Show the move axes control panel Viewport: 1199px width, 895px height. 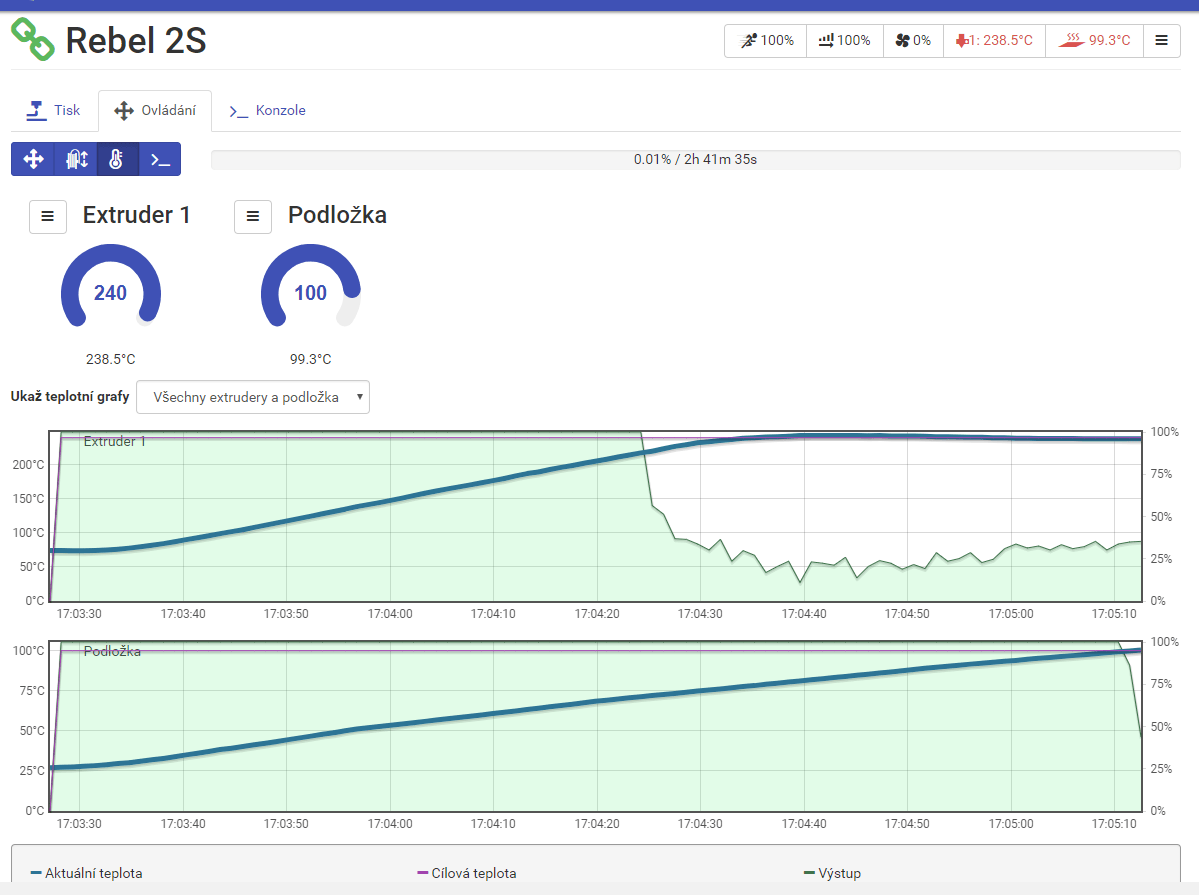click(x=32, y=159)
